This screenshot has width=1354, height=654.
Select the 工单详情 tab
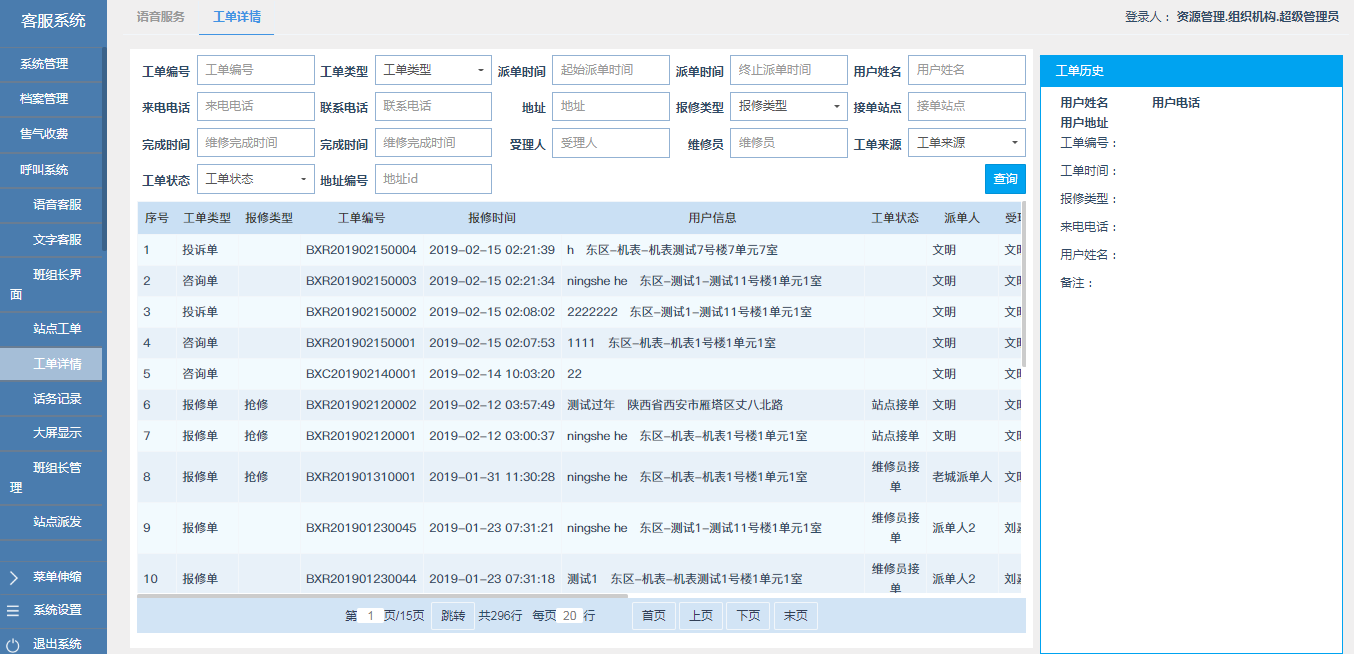237,17
